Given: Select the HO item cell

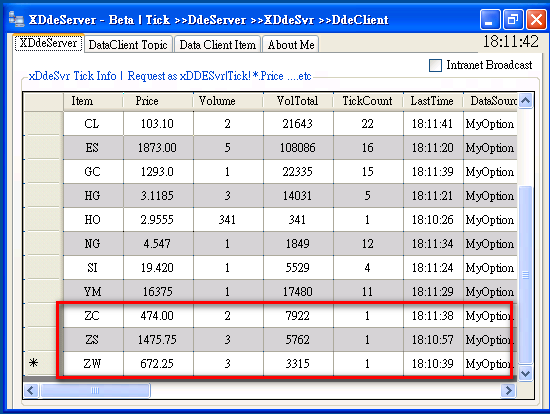Looking at the screenshot, I should [93, 220].
